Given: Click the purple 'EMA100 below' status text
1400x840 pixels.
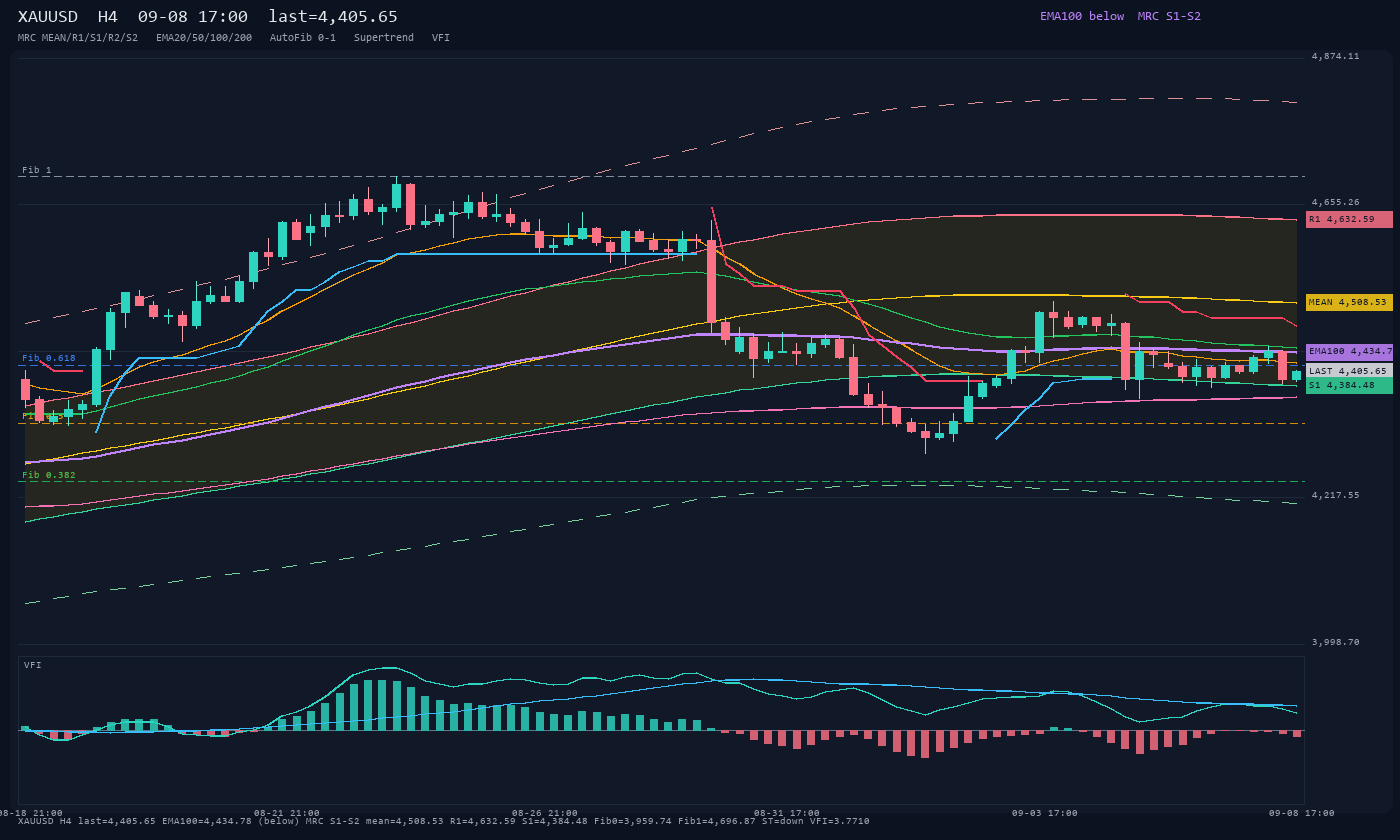Looking at the screenshot, I should click(1082, 16).
